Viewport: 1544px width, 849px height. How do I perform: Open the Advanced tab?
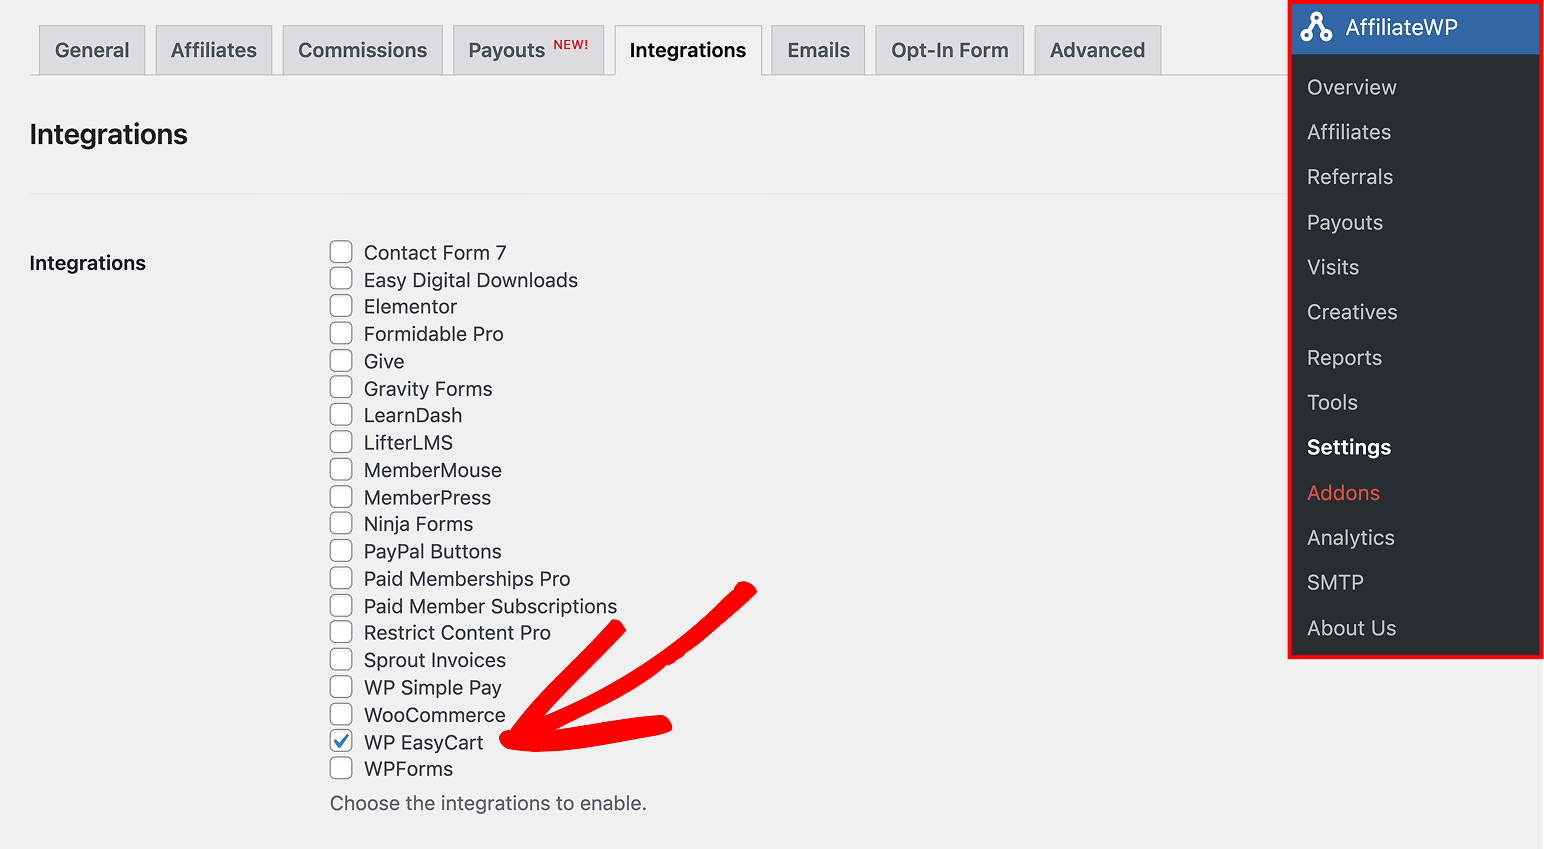(1097, 50)
